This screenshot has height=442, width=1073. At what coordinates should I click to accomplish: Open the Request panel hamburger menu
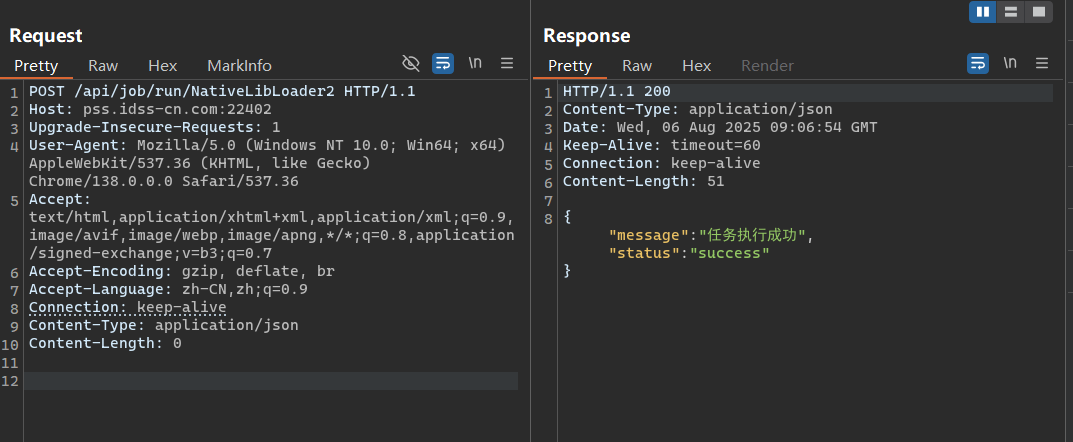(x=507, y=64)
